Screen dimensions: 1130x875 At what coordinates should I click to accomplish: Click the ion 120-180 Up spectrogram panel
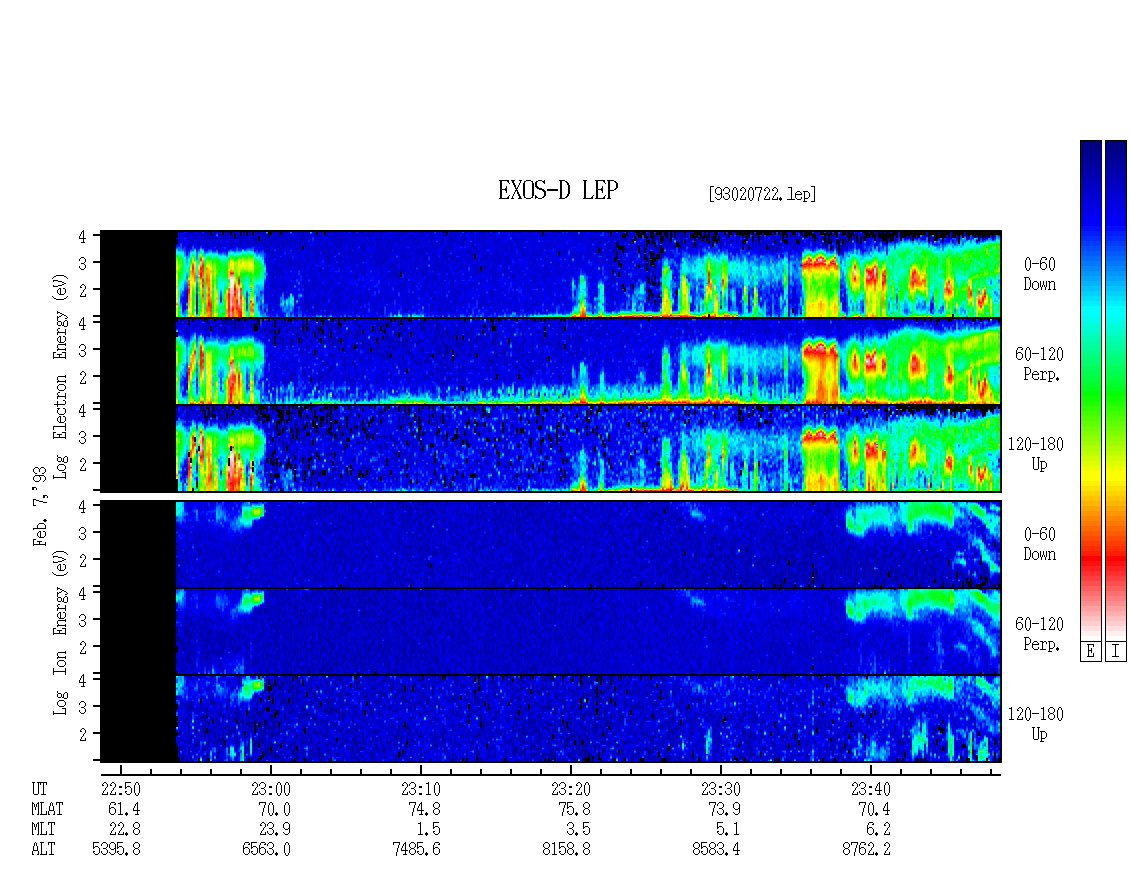tap(551, 719)
